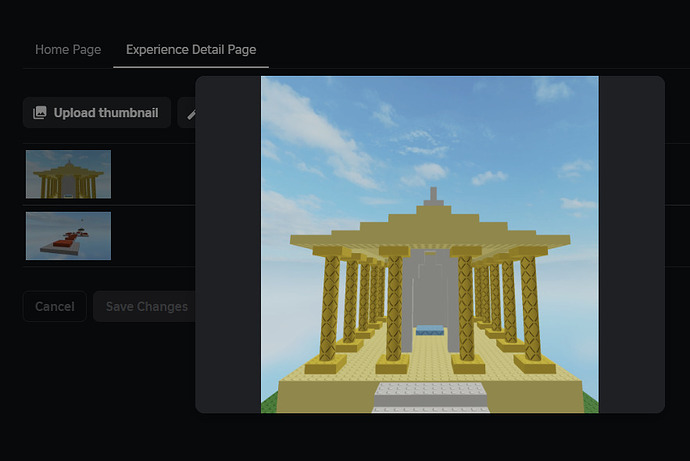Click the Upload thumbnail button
The height and width of the screenshot is (461, 690).
point(97,113)
